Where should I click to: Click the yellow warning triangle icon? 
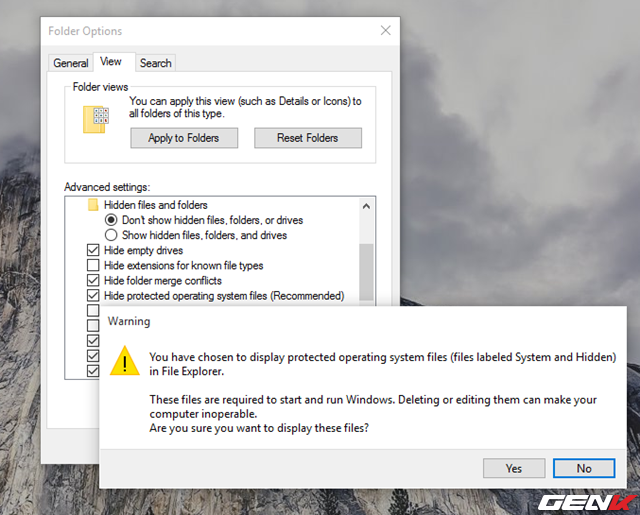[x=125, y=361]
